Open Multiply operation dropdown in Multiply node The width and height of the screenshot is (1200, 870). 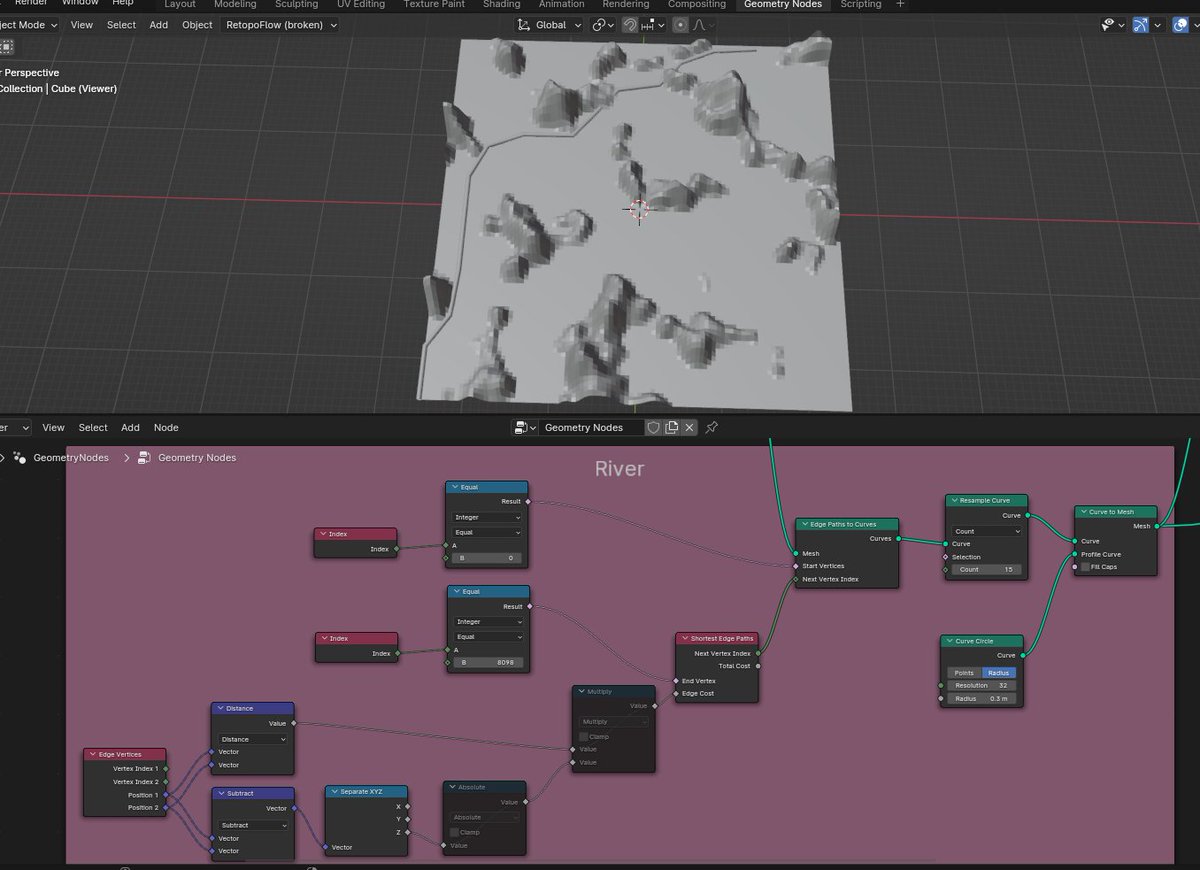[x=615, y=722]
